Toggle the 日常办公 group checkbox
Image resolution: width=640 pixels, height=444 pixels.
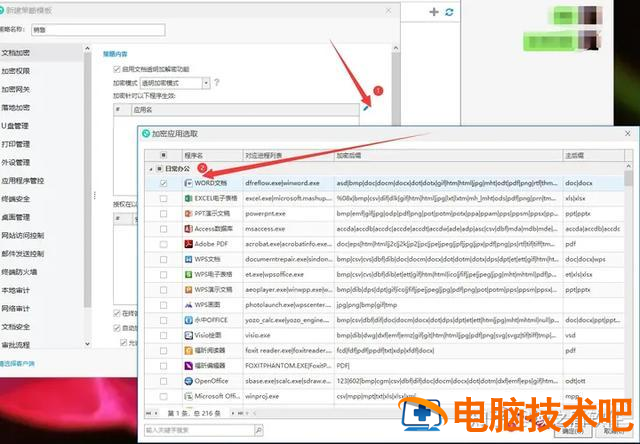[160, 169]
